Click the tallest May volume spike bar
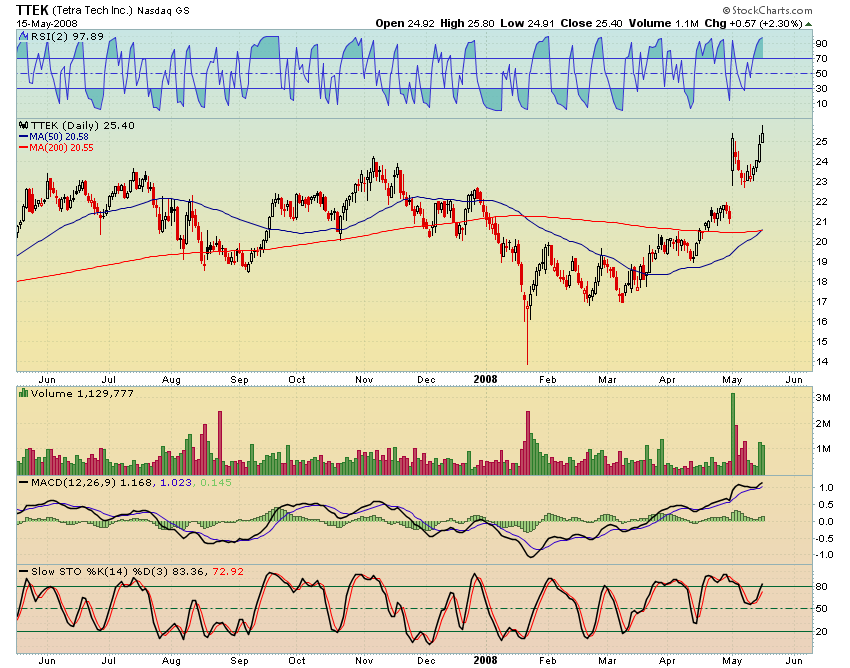 733,434
